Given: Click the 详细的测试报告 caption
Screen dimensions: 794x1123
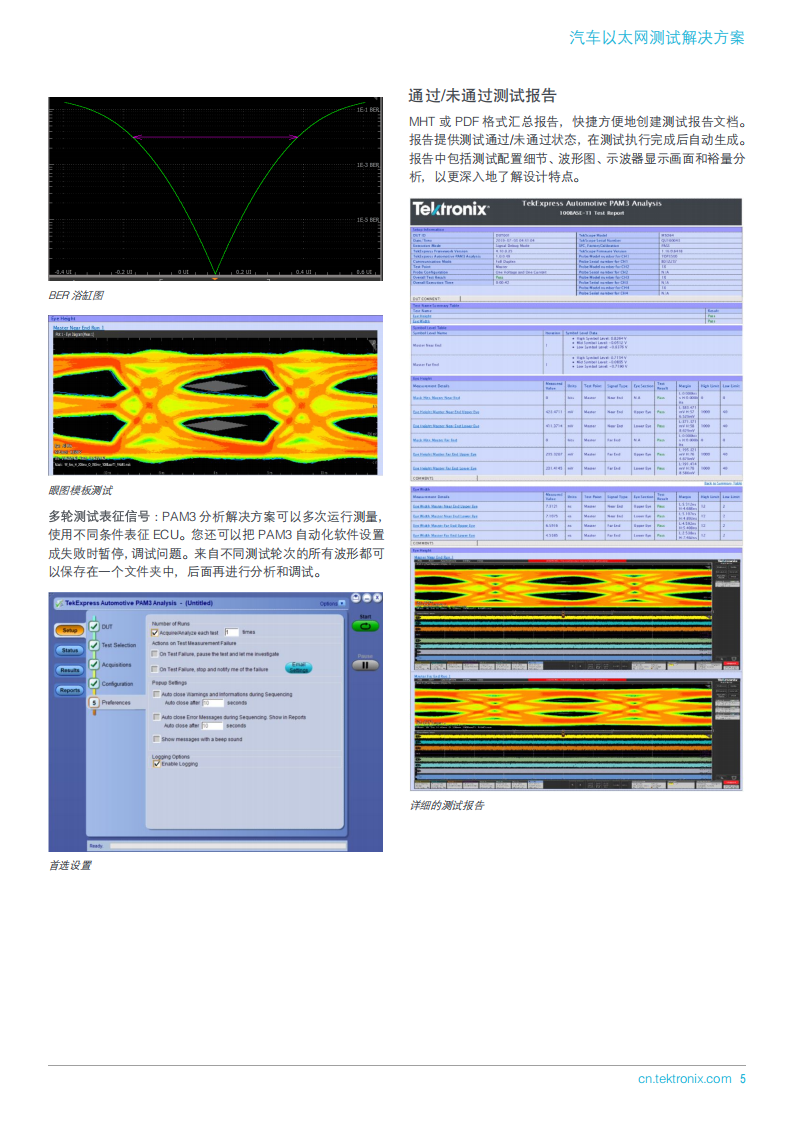Looking at the screenshot, I should click(x=447, y=806).
